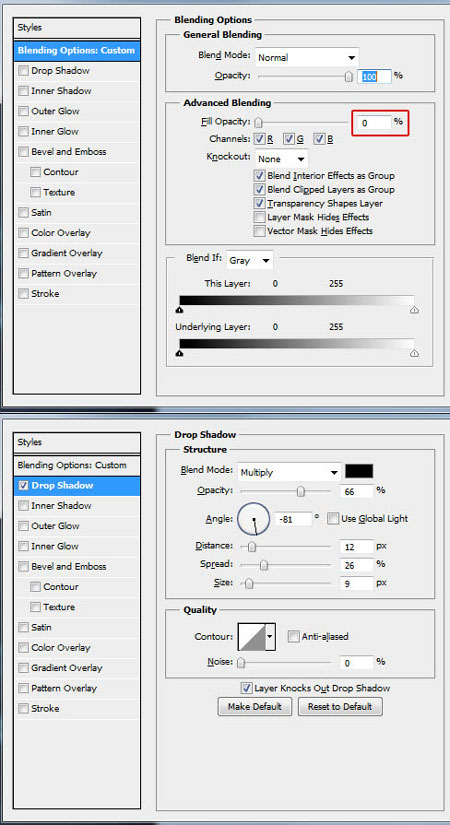Image resolution: width=450 pixels, height=825 pixels.
Task: Toggle the B channel checkbox
Action: [319, 139]
